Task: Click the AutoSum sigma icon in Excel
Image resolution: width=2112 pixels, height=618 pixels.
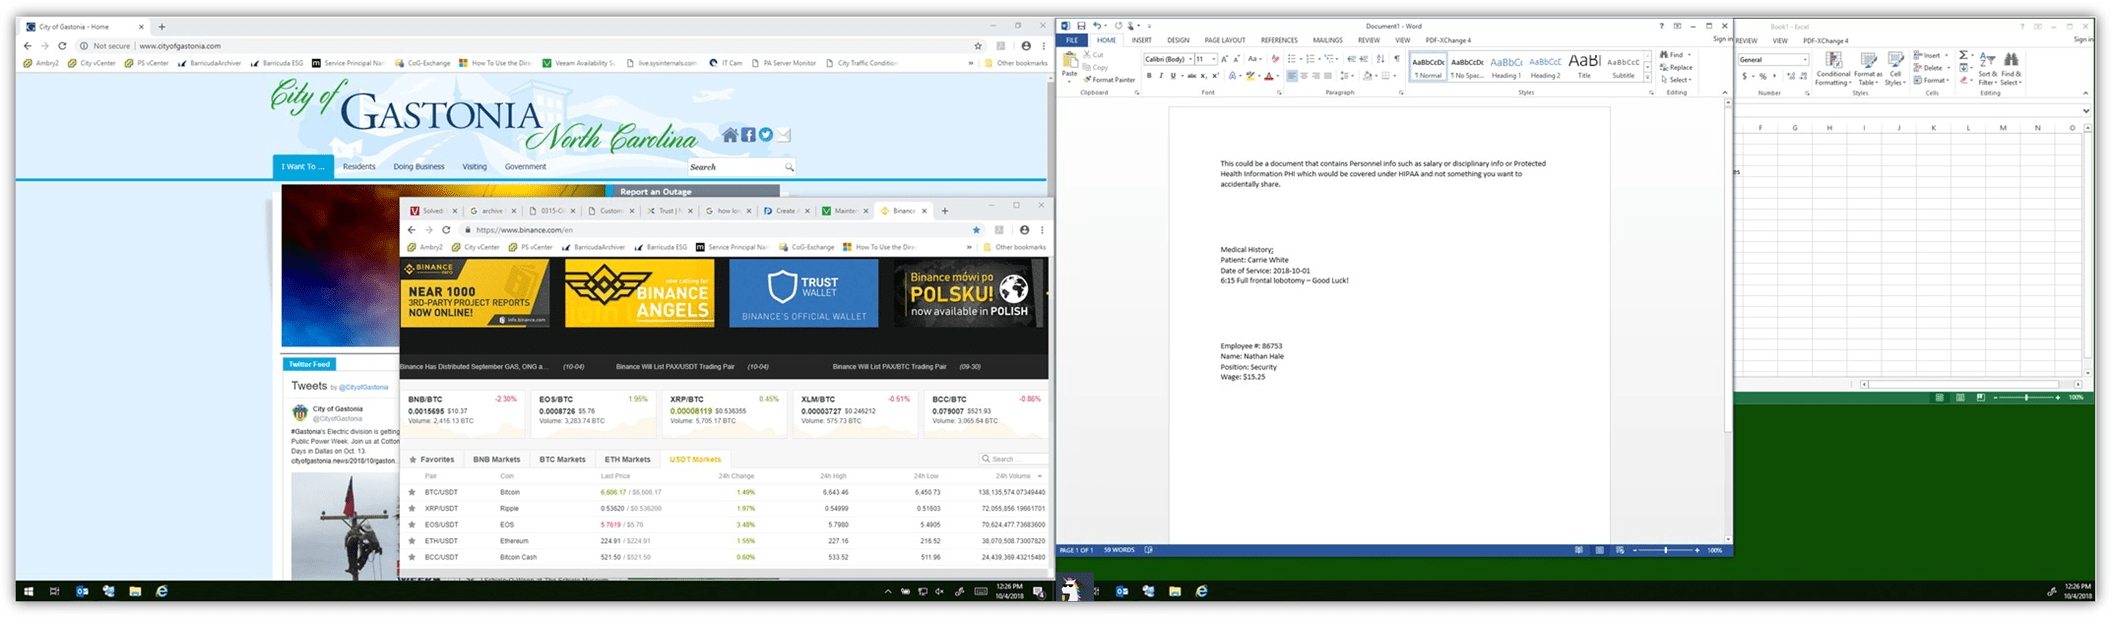Action: coord(1964,55)
